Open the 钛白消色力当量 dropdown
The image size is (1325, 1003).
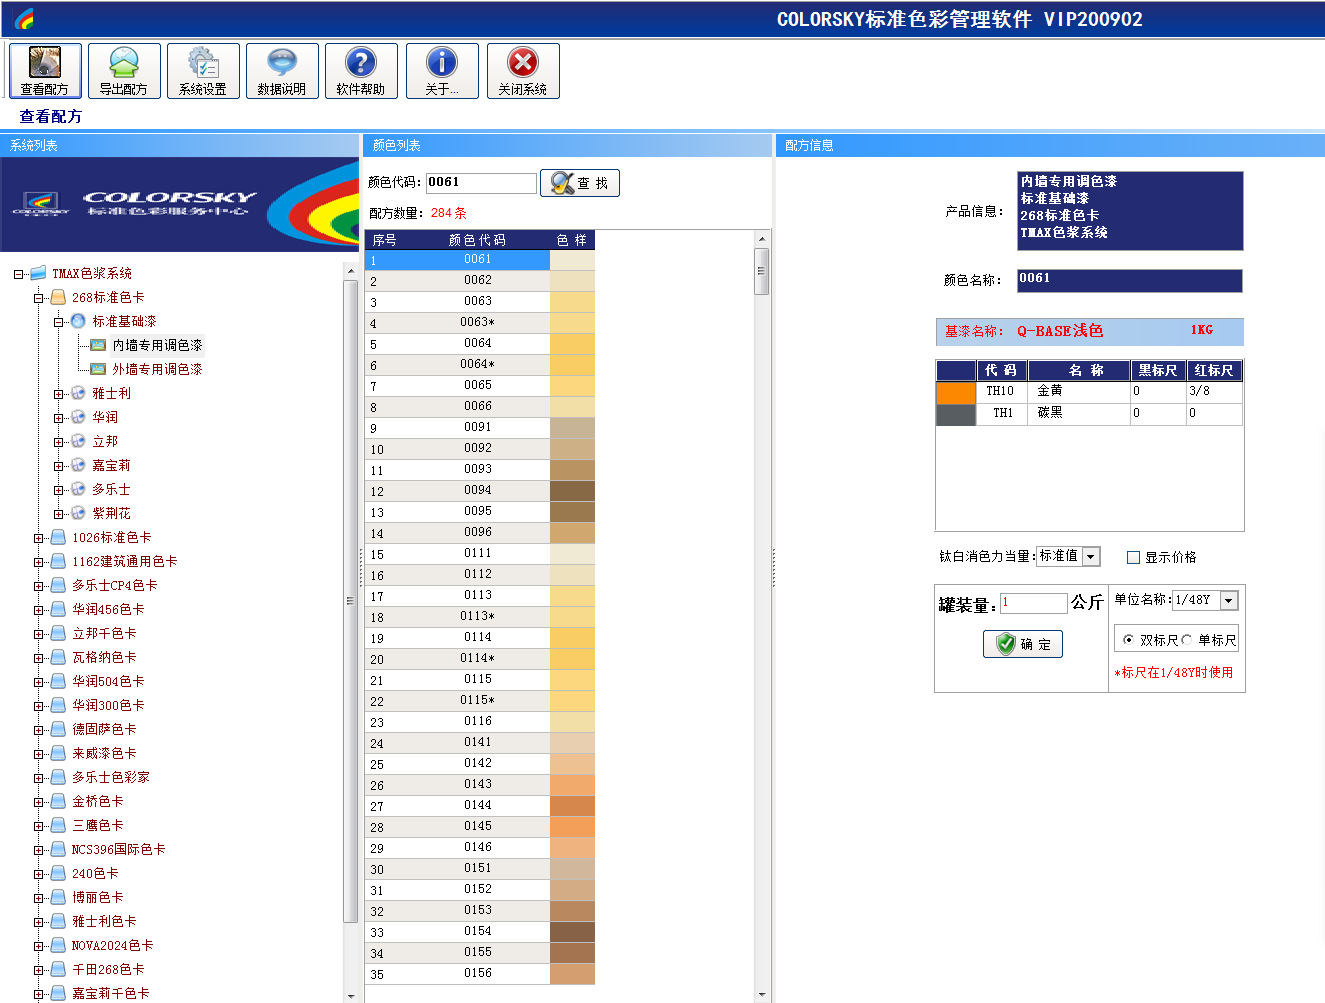(x=1091, y=557)
